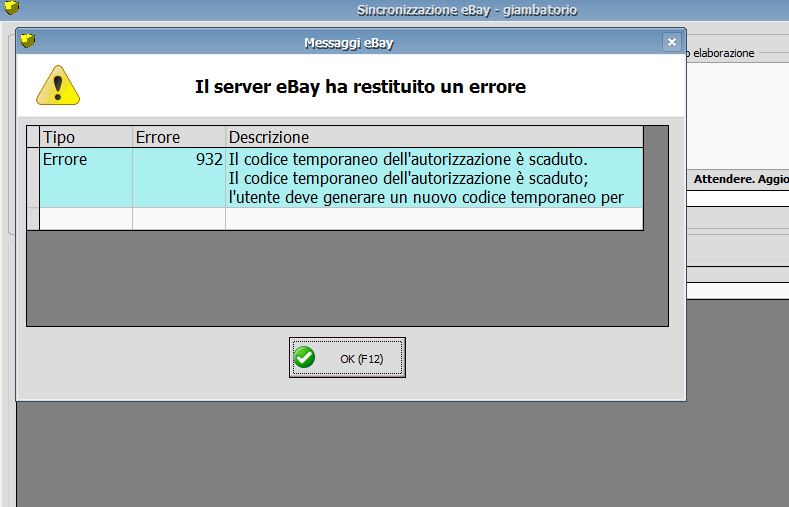Sort by the Tipo column header
This screenshot has height=507, width=789.
pos(86,137)
